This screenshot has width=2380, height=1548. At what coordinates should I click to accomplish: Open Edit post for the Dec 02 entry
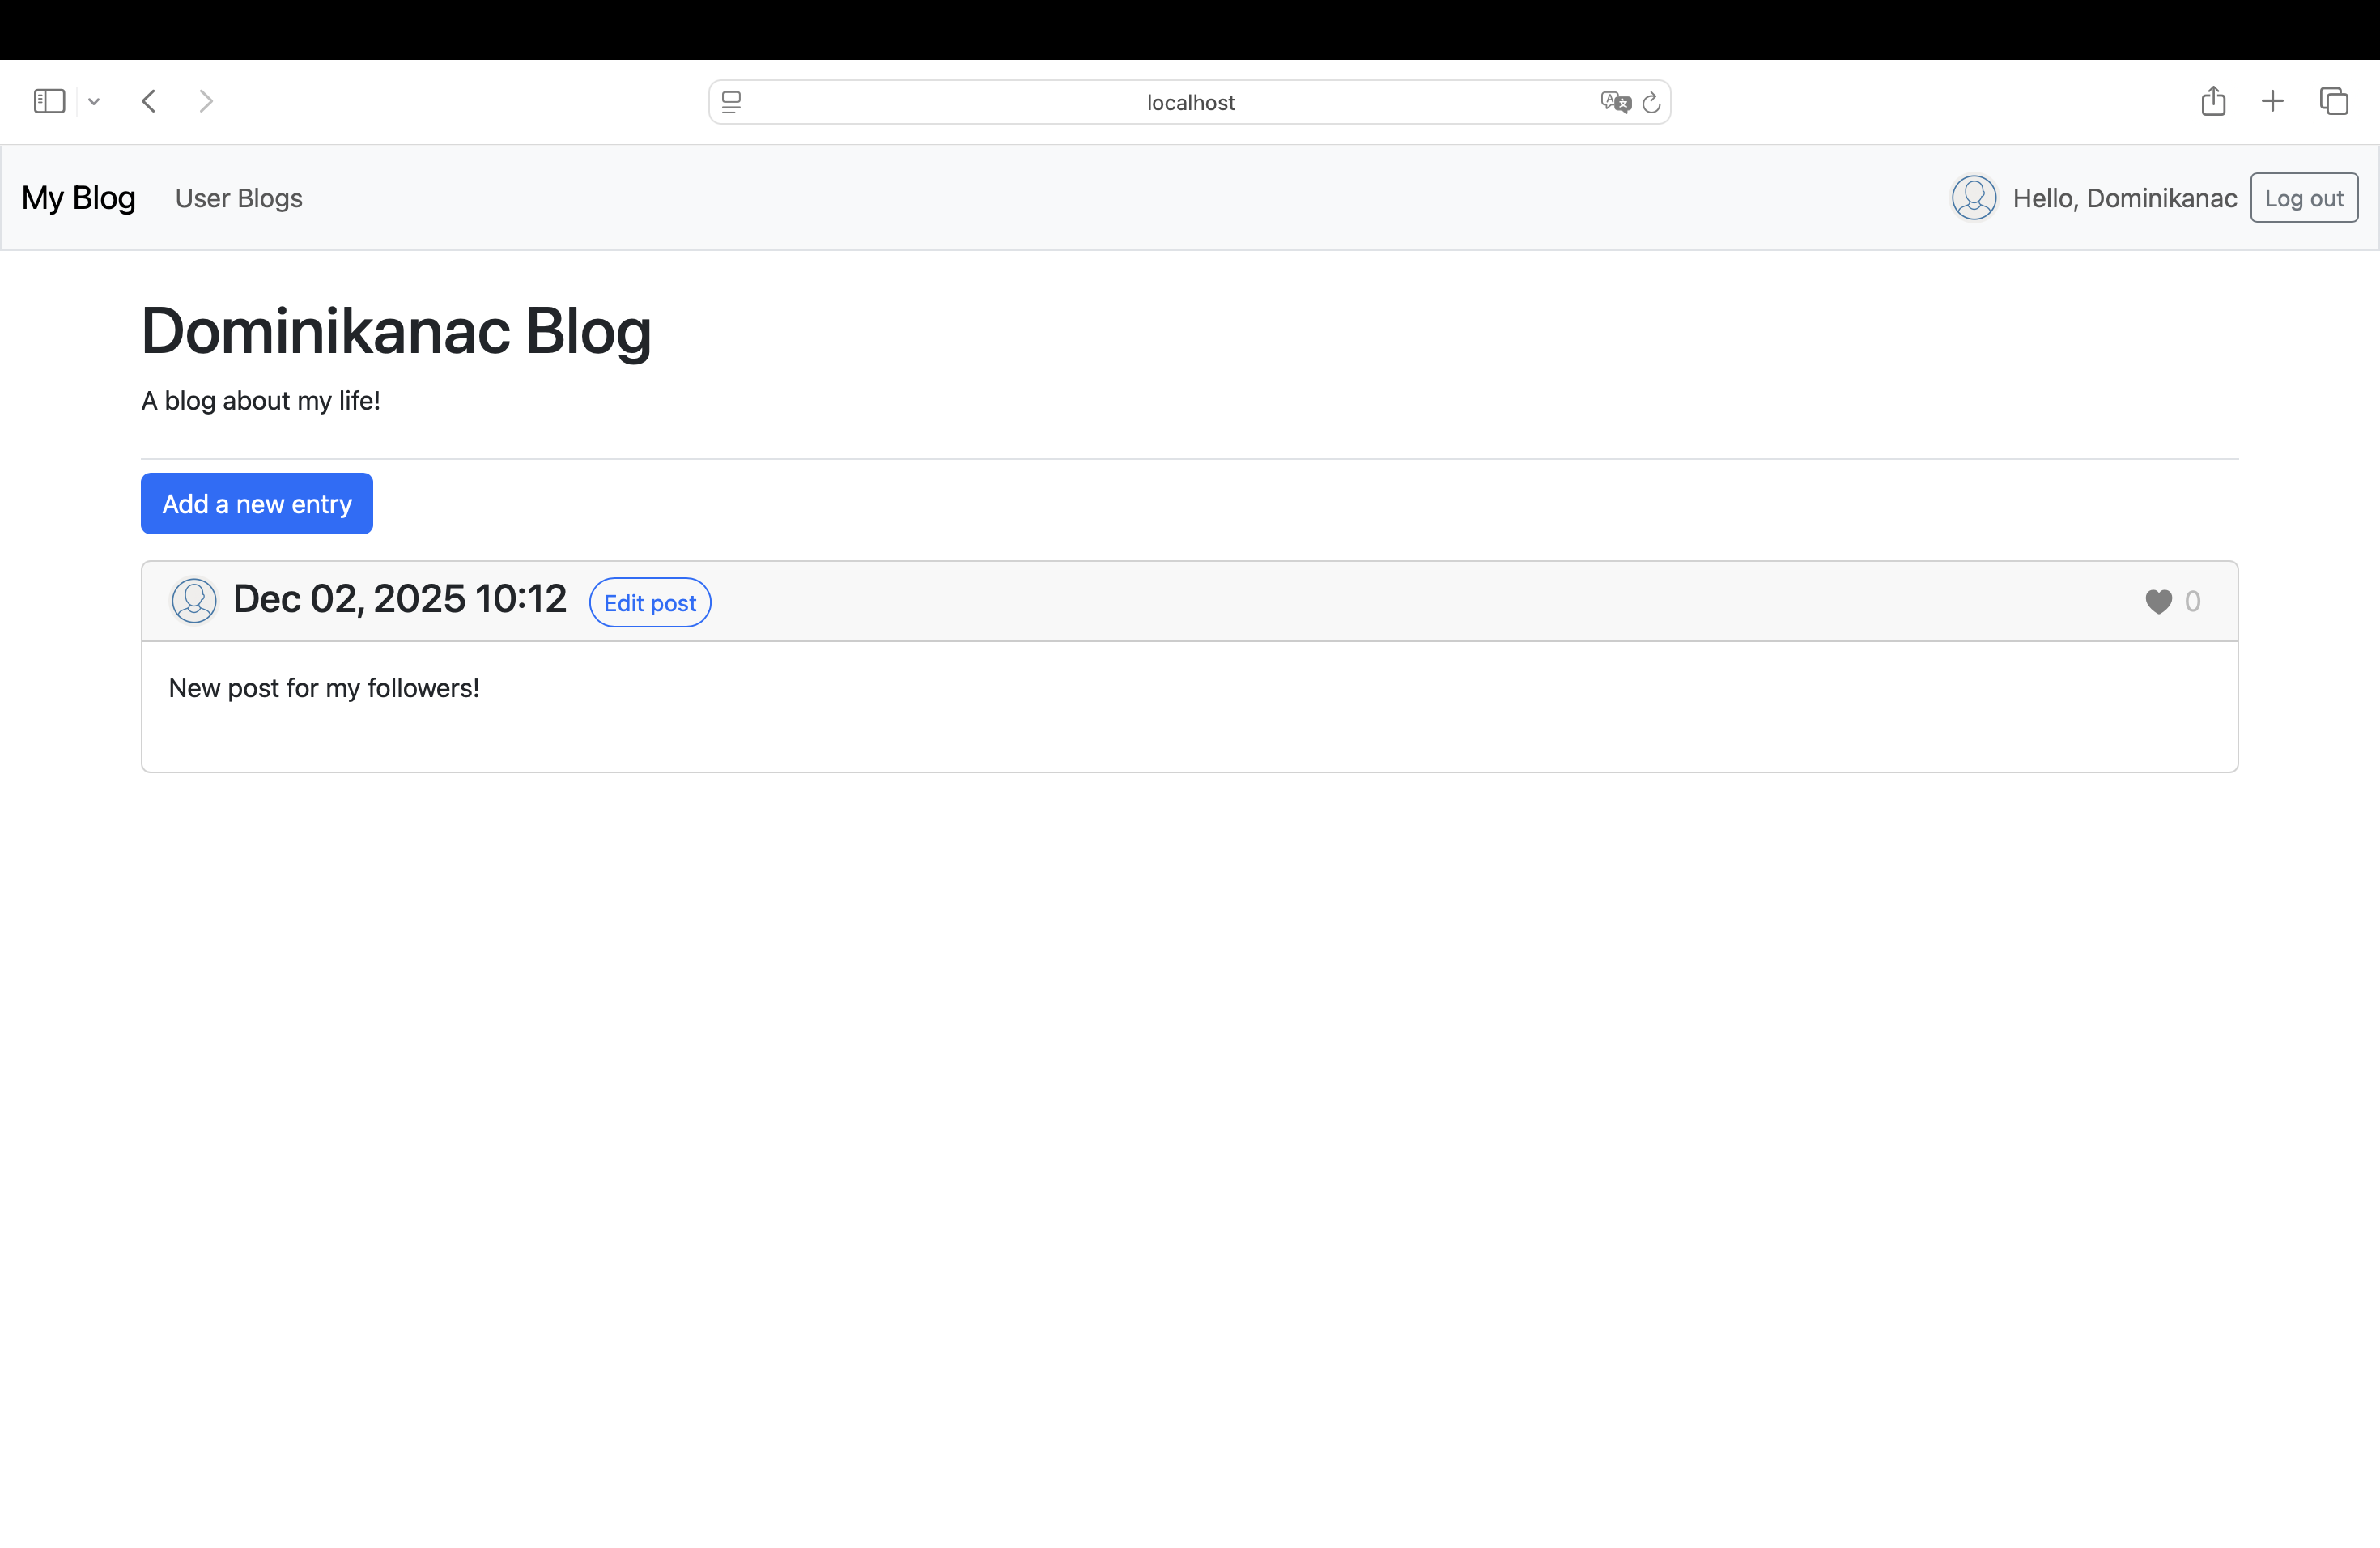pyautogui.click(x=650, y=601)
